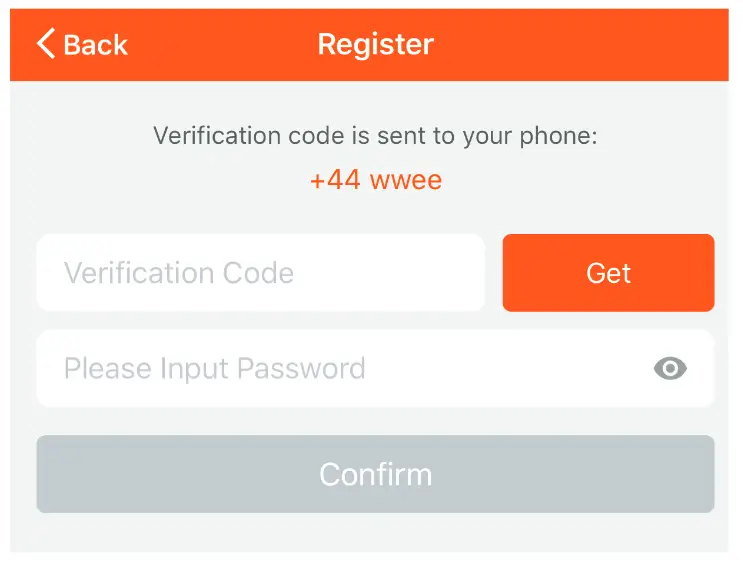Toggle password visibility with the eye icon

670,369
